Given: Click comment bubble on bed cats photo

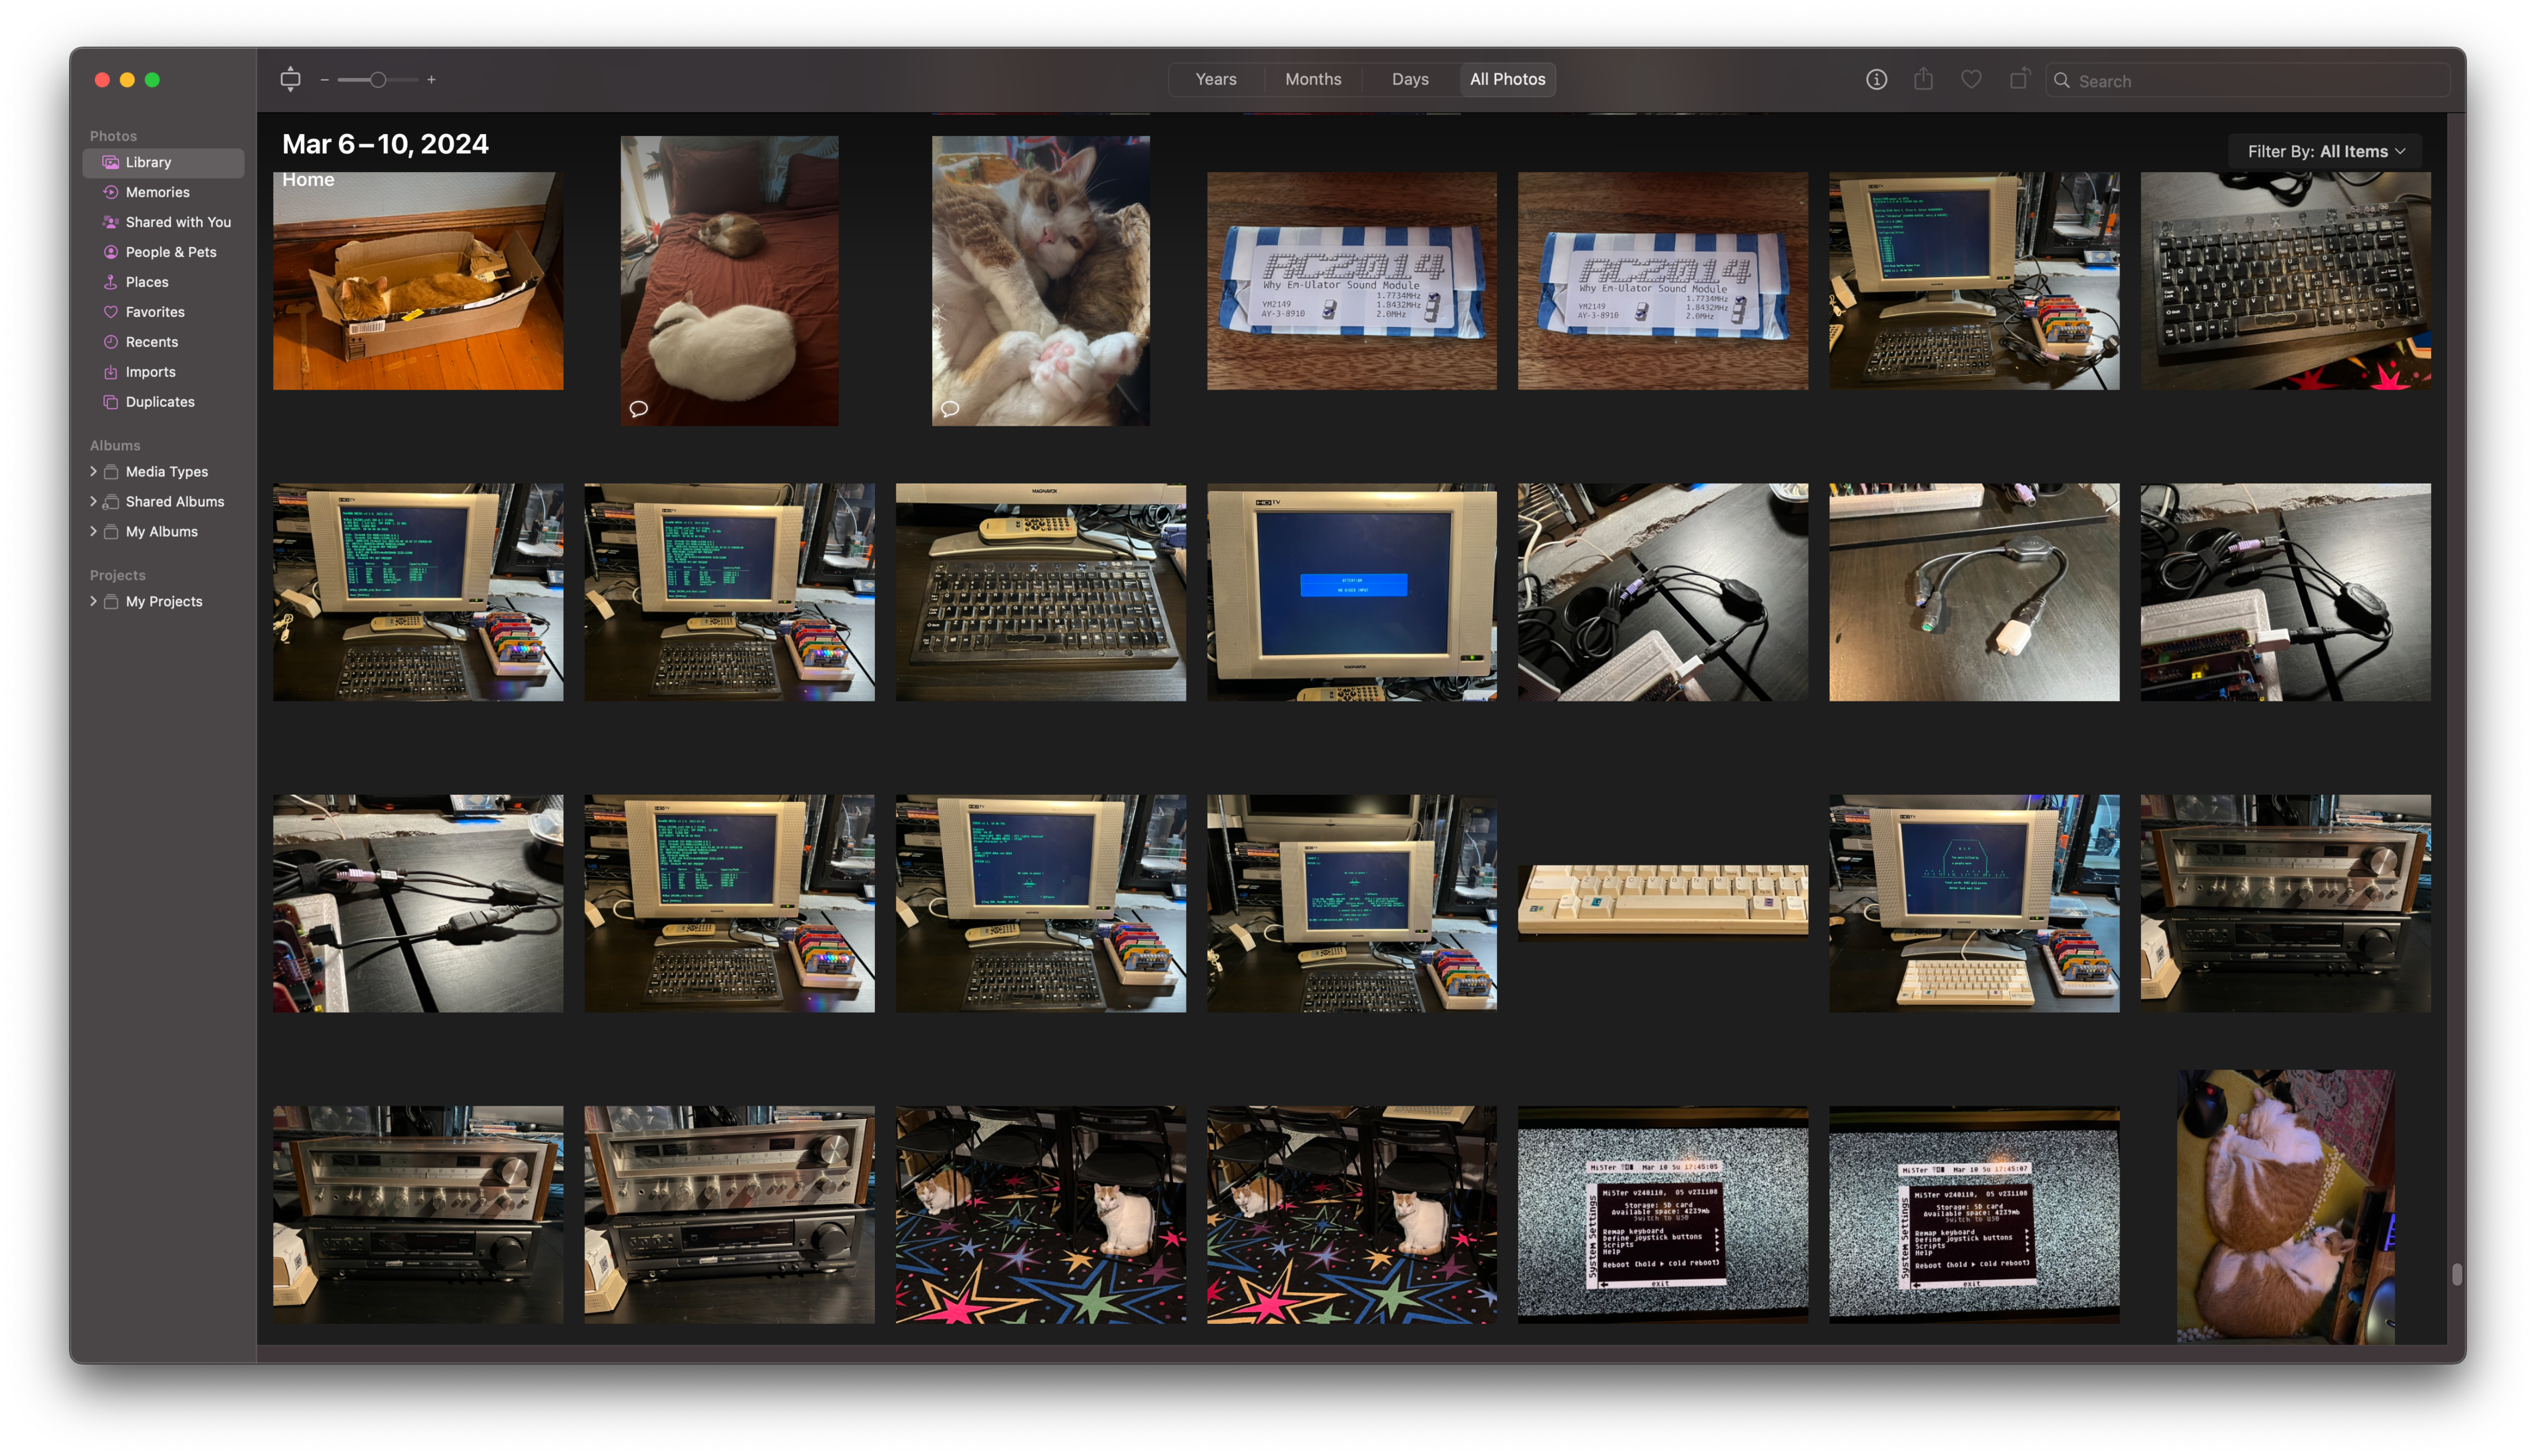Looking at the screenshot, I should (x=638, y=408).
